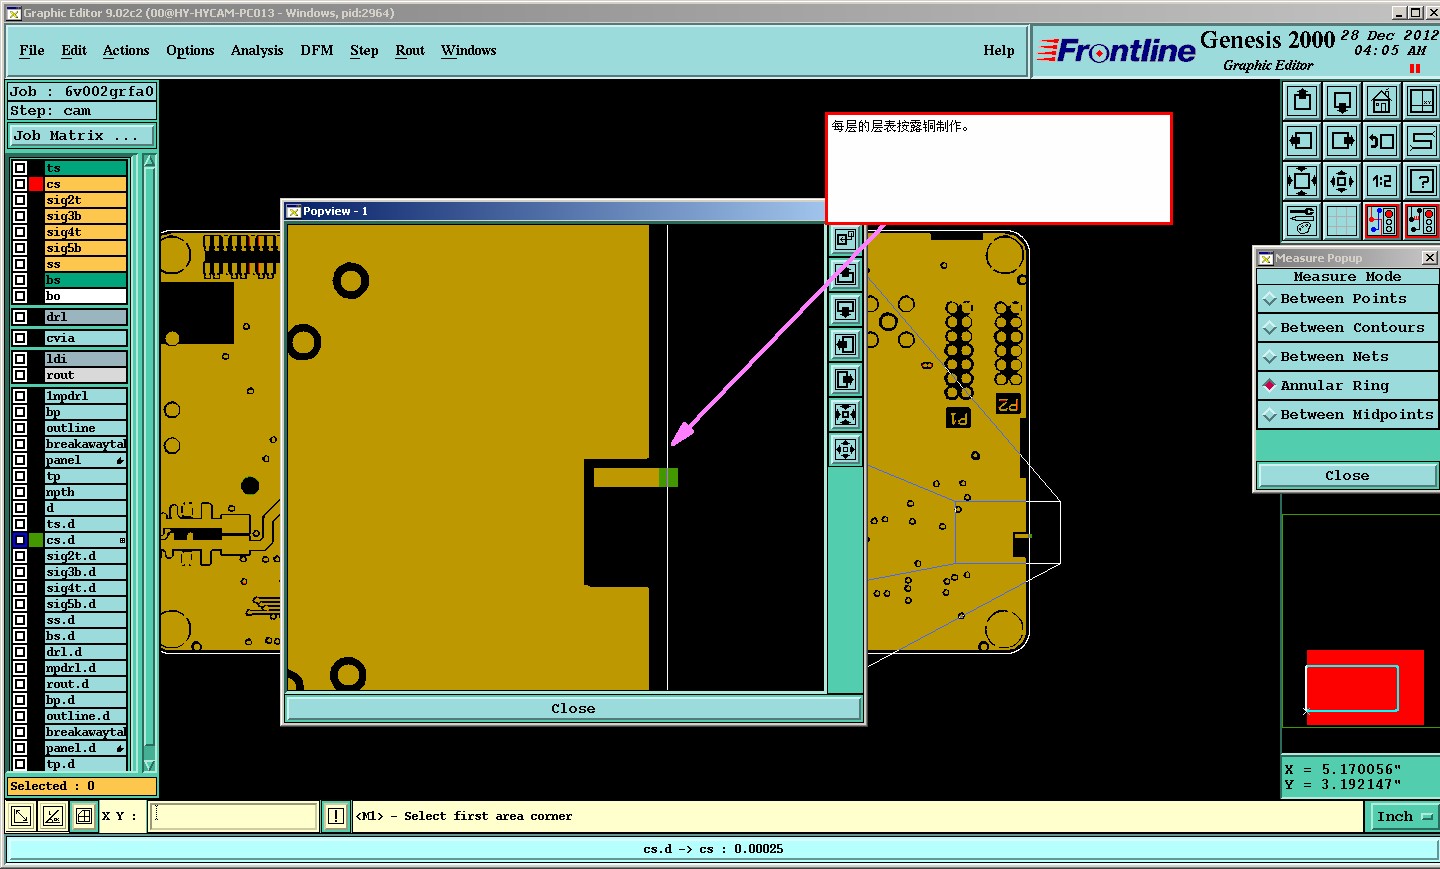
Task: Open the Analysis menu
Action: point(257,50)
